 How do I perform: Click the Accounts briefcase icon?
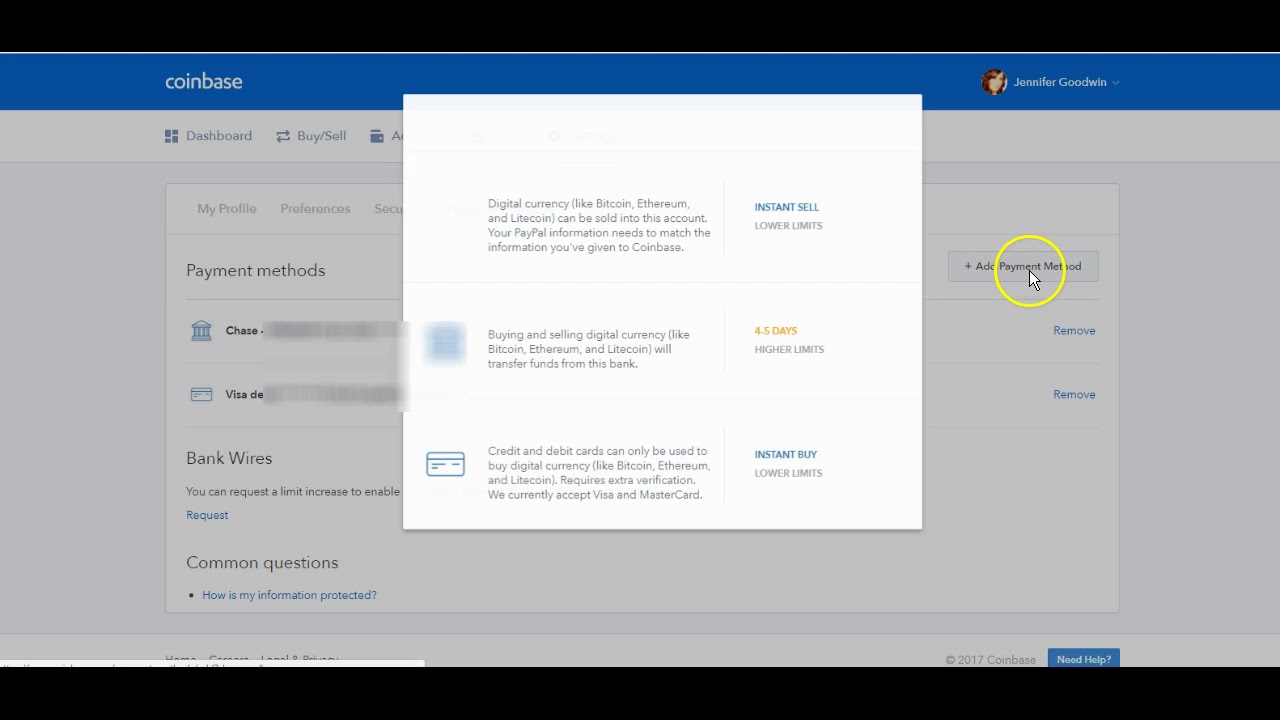point(377,136)
